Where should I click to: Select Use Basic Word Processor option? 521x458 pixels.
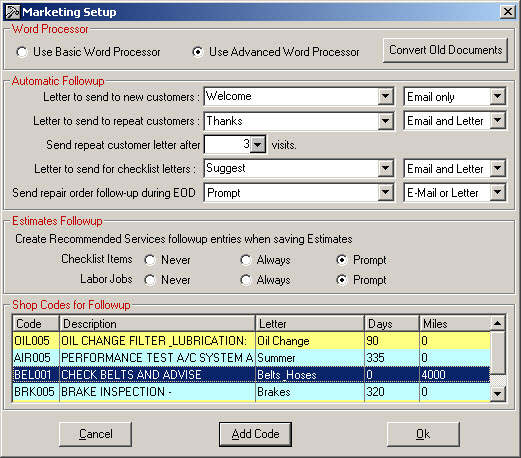tap(22, 52)
